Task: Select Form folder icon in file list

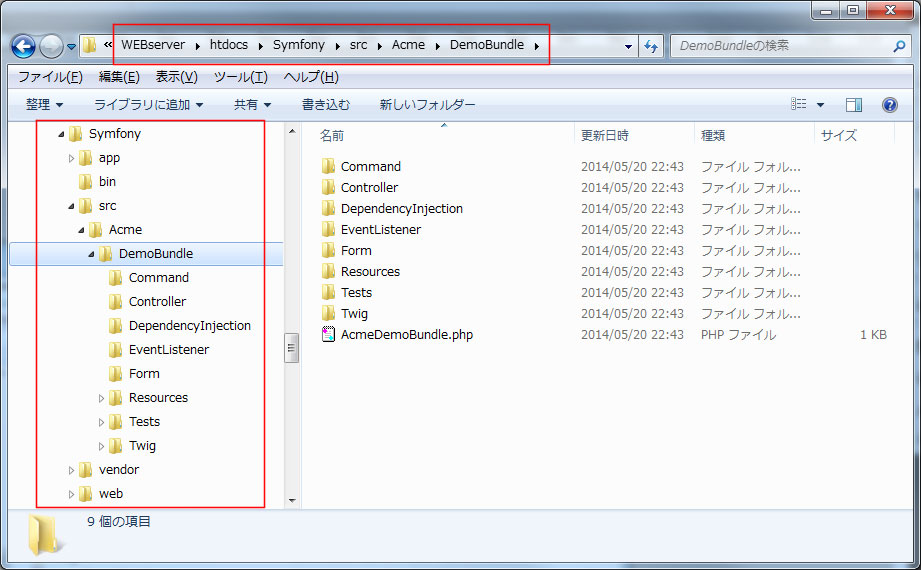Action: (328, 250)
